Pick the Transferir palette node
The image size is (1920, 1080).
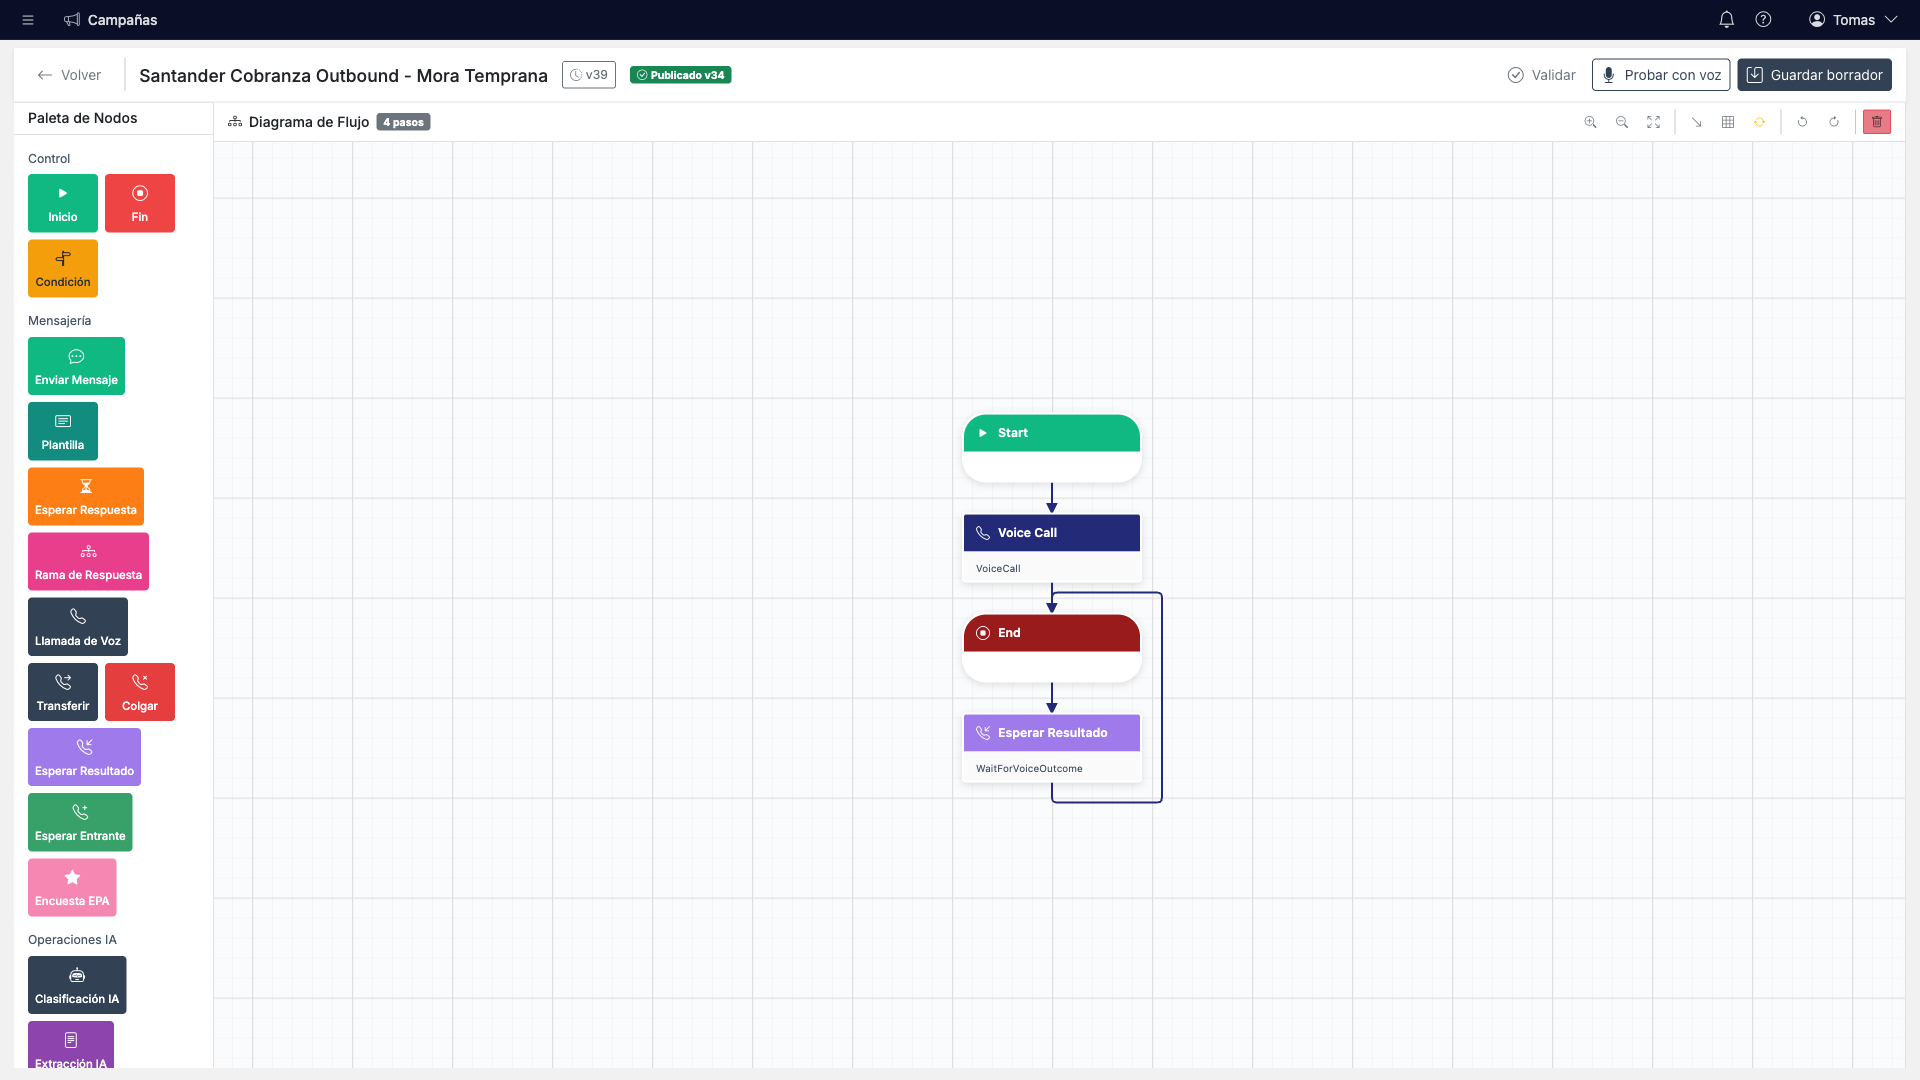click(x=63, y=692)
